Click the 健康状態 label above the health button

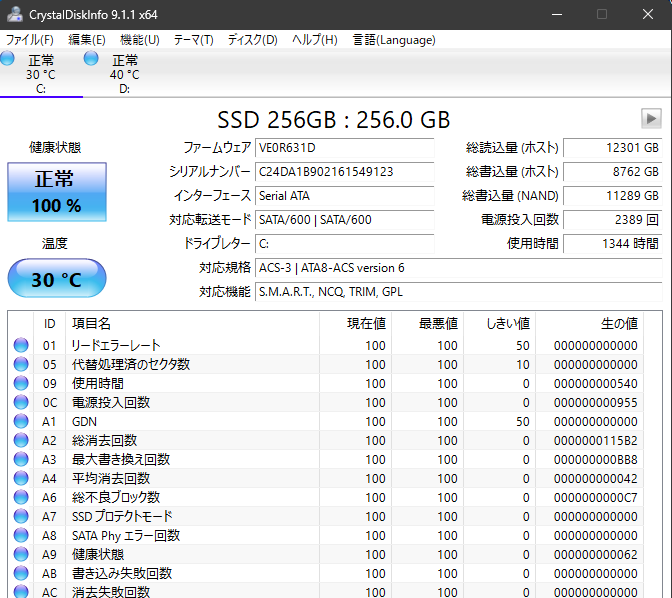pos(55,147)
